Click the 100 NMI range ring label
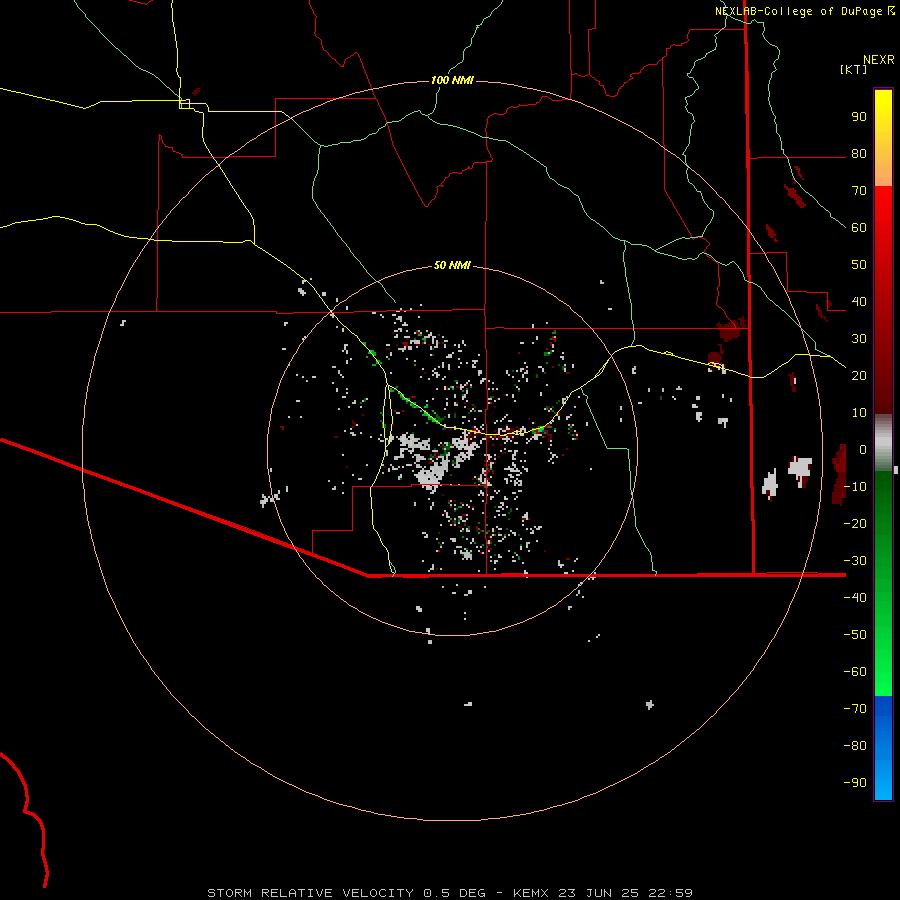The height and width of the screenshot is (900, 900). click(x=452, y=80)
